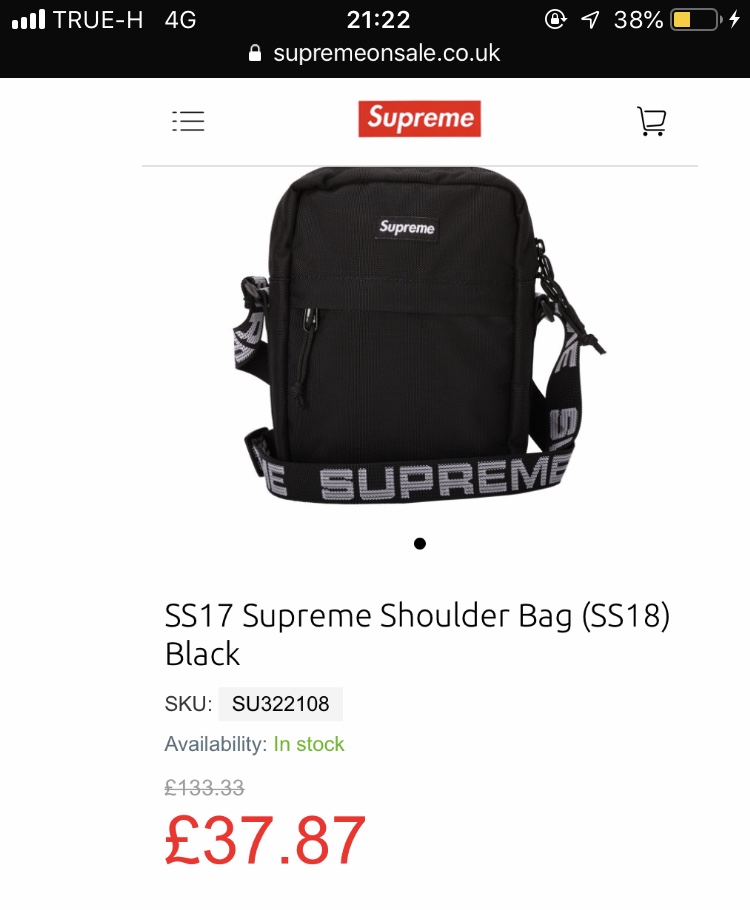750x910 pixels.
Task: Tap the image carousel dot indicator
Action: pyautogui.click(x=420, y=544)
